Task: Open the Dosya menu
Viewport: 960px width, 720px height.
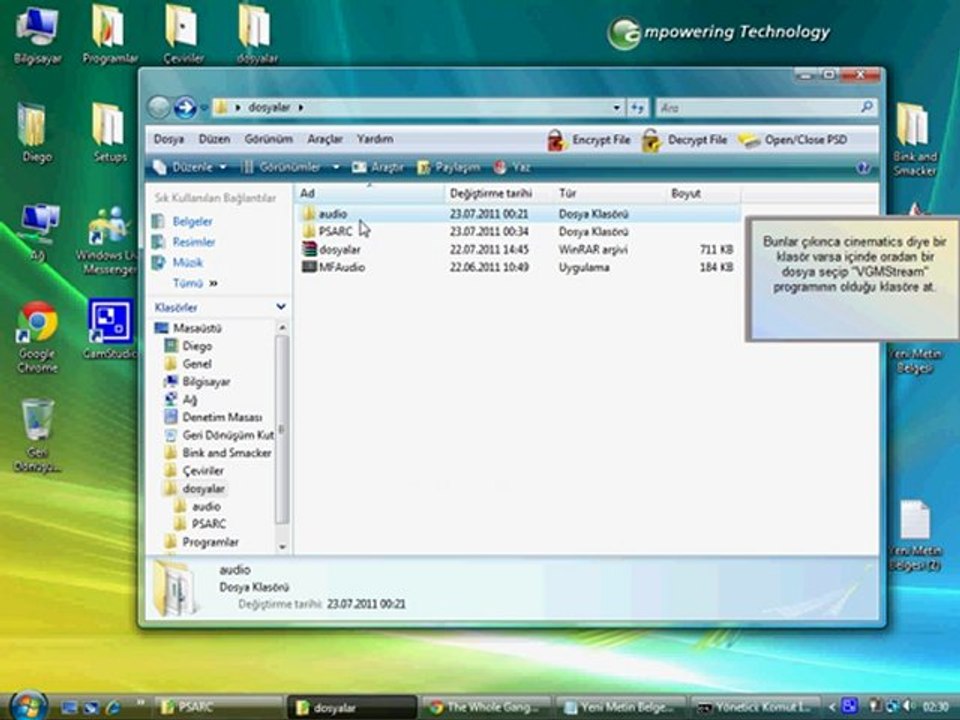Action: (x=168, y=139)
